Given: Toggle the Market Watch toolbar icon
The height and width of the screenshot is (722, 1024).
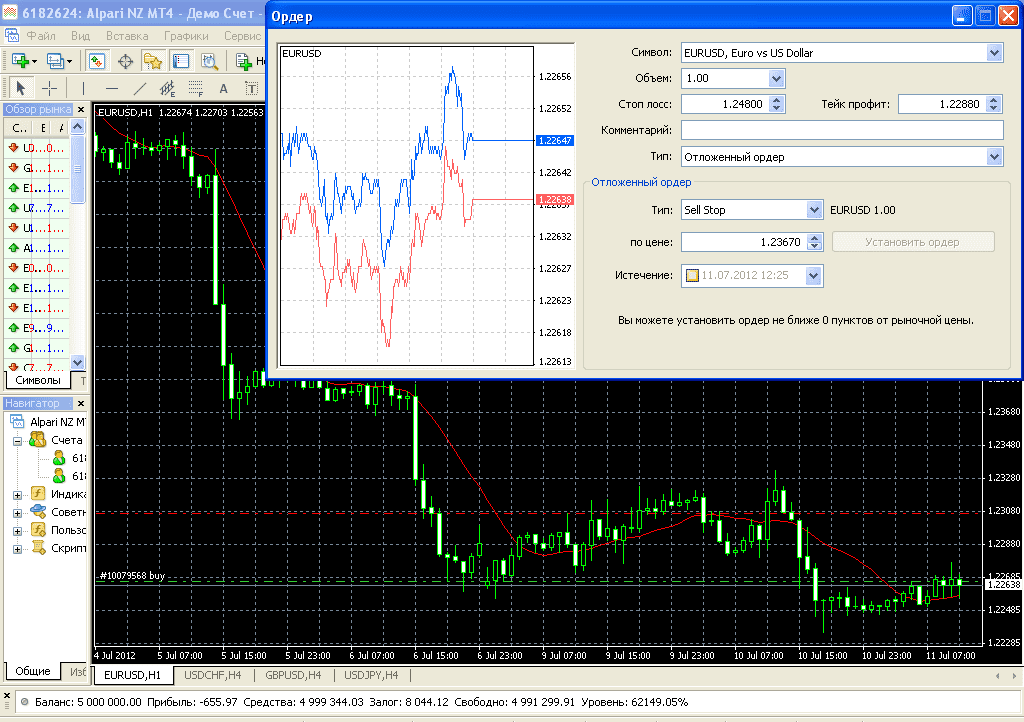Looking at the screenshot, I should pyautogui.click(x=97, y=61).
